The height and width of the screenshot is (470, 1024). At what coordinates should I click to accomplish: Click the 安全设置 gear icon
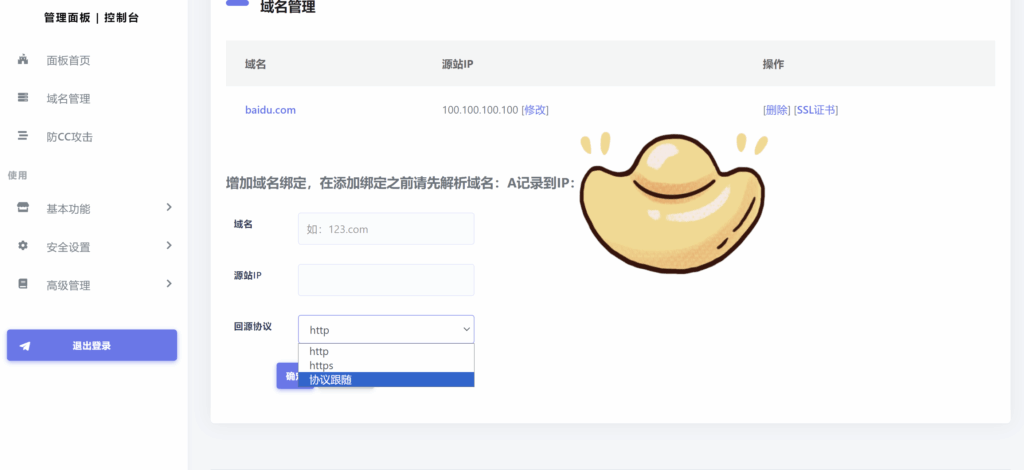tap(23, 246)
